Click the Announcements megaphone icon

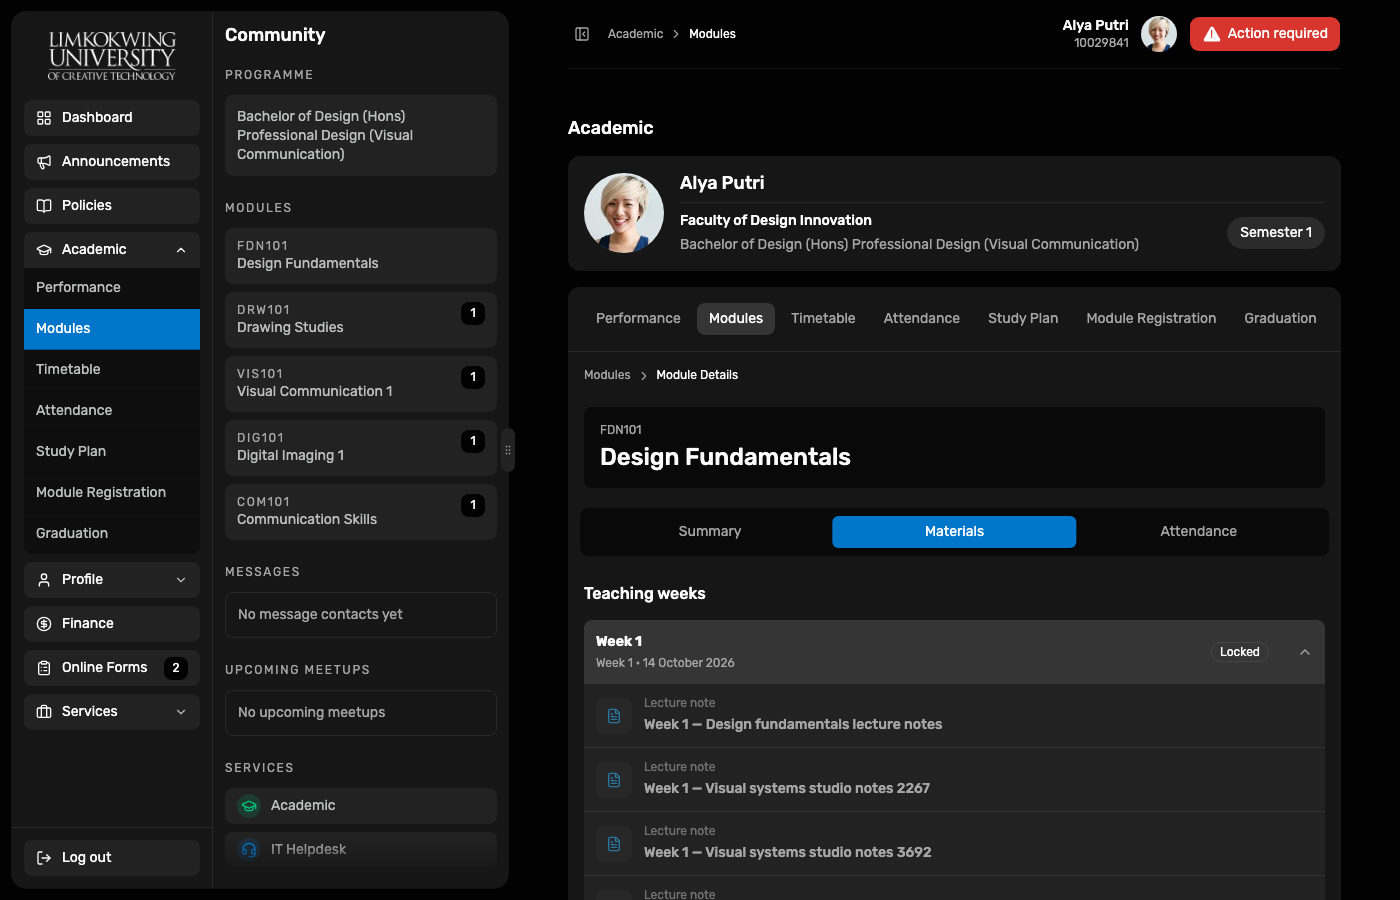tap(44, 162)
